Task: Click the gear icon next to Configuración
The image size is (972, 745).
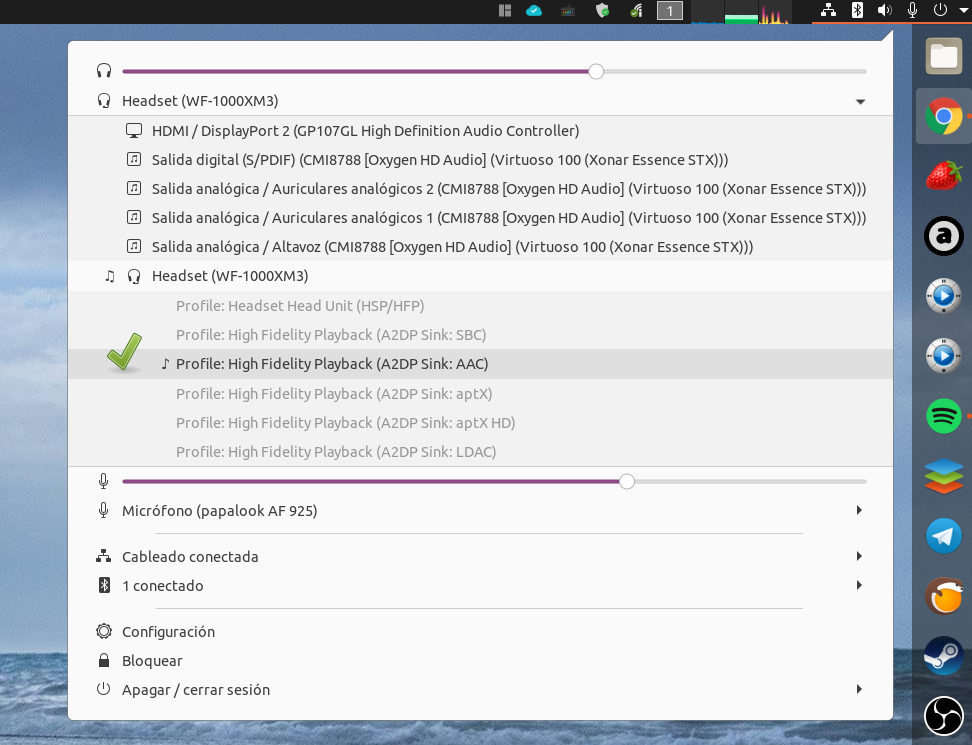Action: [104, 631]
